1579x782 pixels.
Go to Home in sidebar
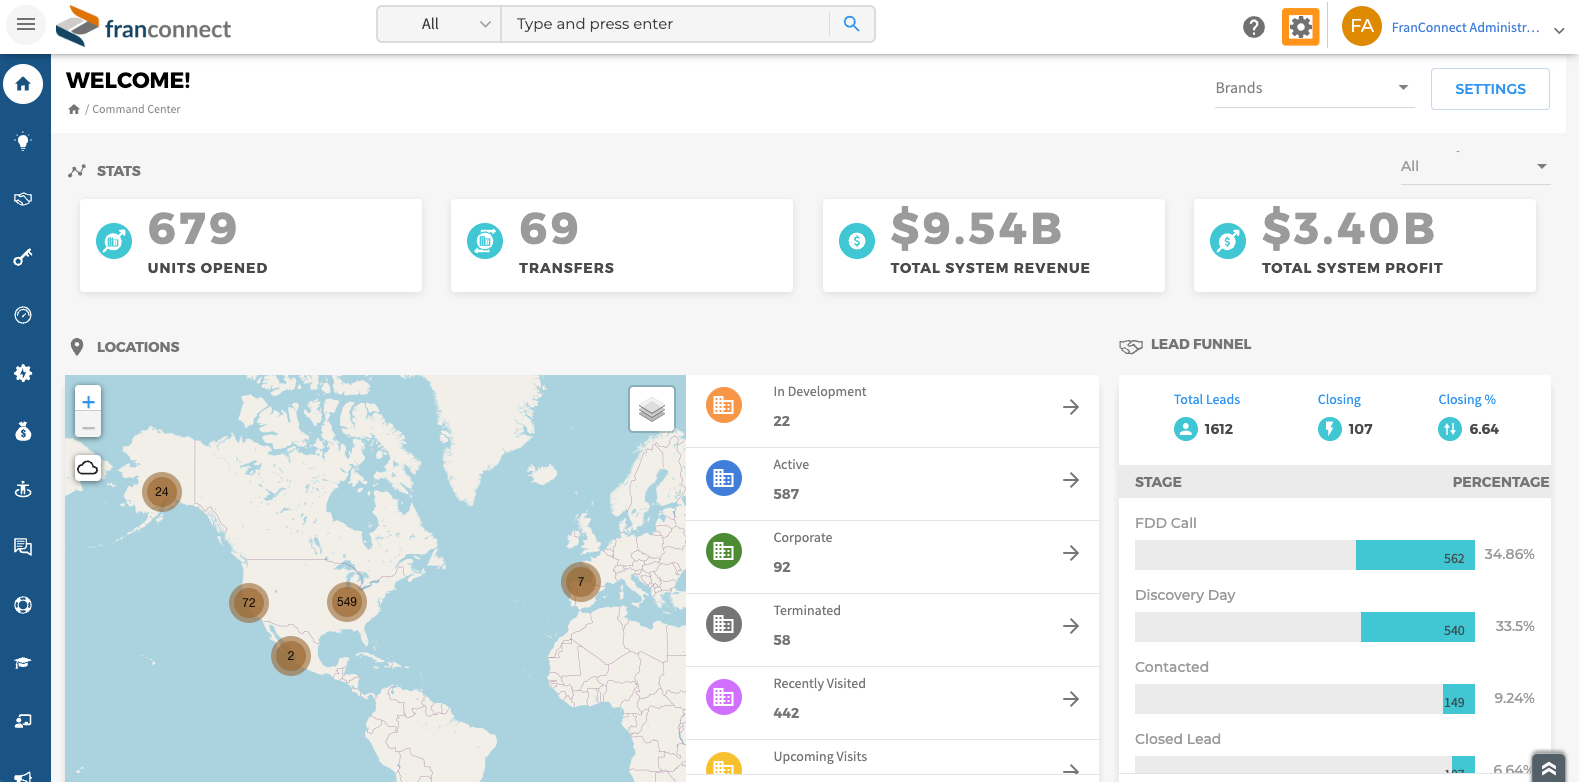click(23, 84)
